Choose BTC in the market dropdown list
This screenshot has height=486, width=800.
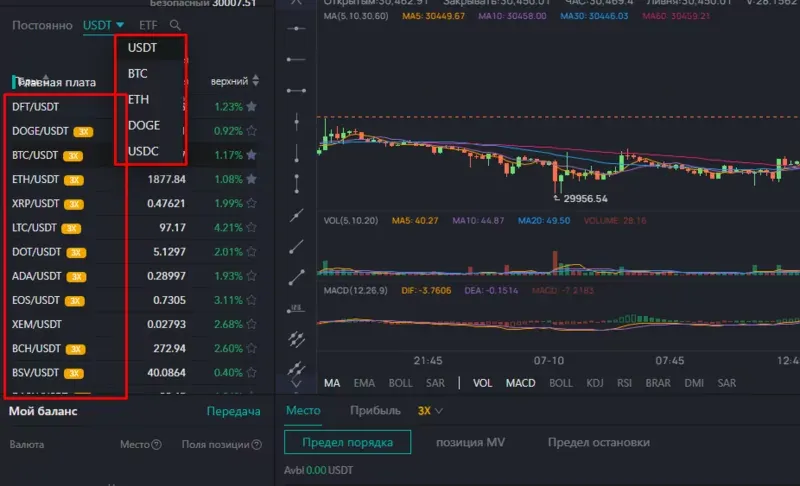138,74
